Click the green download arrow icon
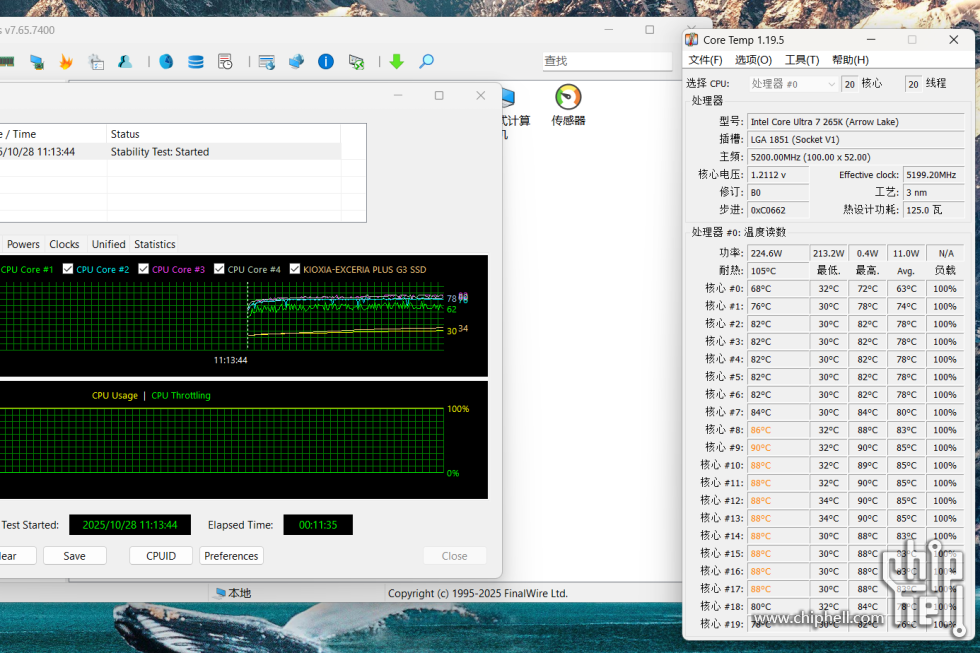980x653 pixels. tap(396, 62)
